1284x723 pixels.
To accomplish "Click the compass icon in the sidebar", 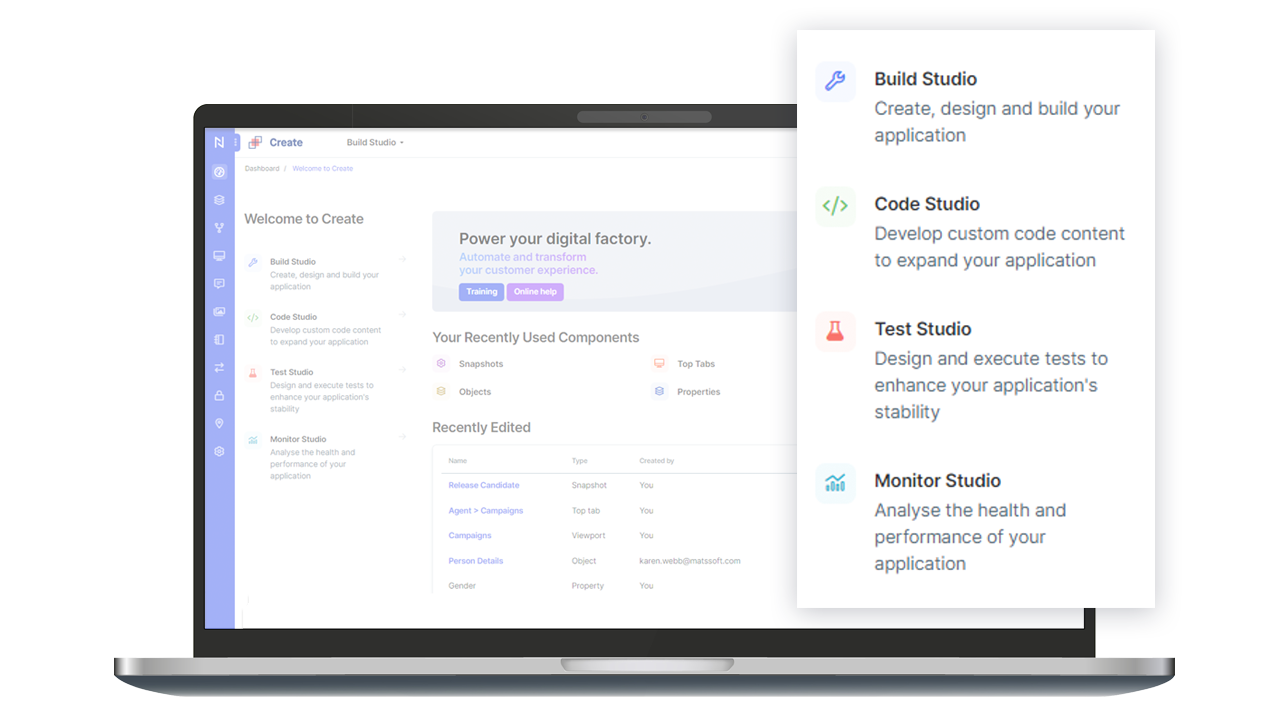I will pyautogui.click(x=219, y=171).
